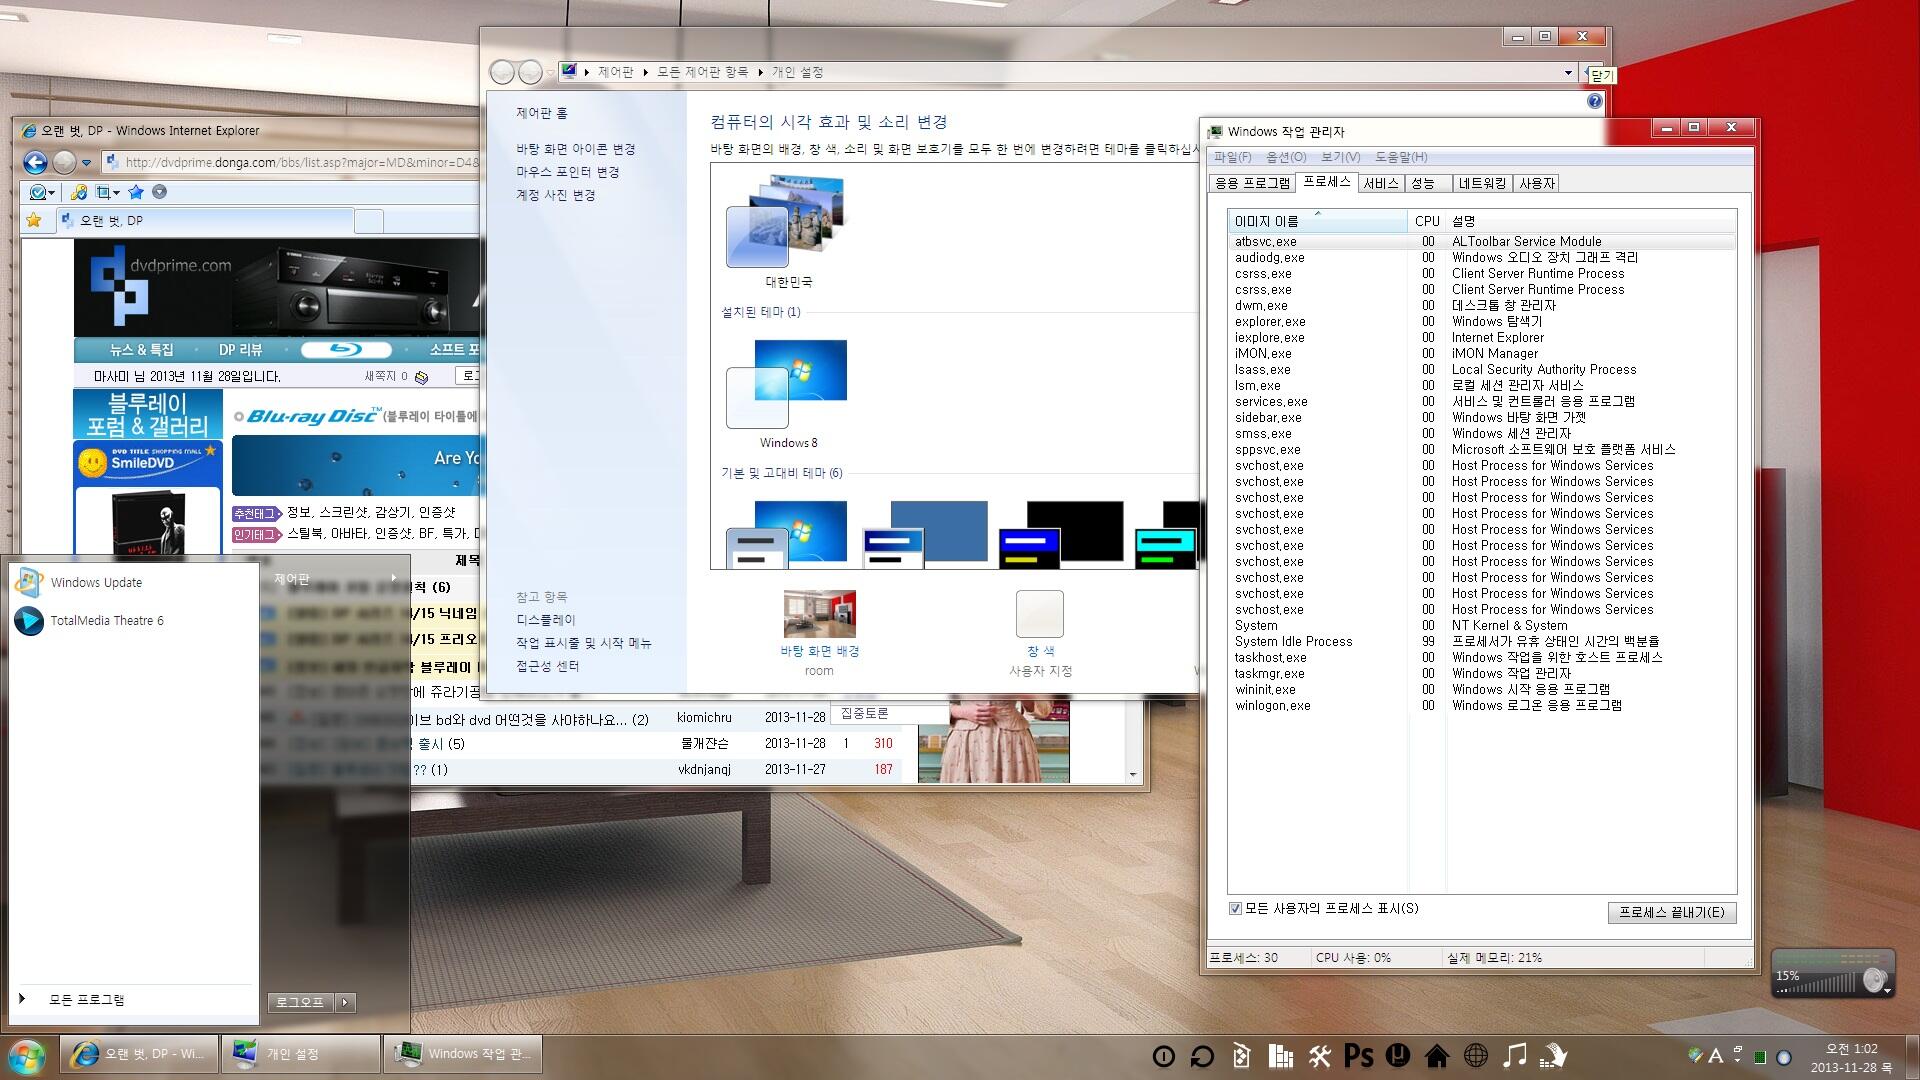Screen dimensions: 1920x1080
Task: Expand the logoff options arrow in the Start menu
Action: click(x=345, y=1002)
